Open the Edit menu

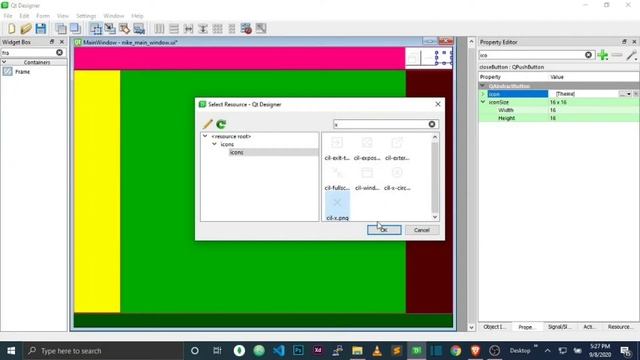point(24,16)
